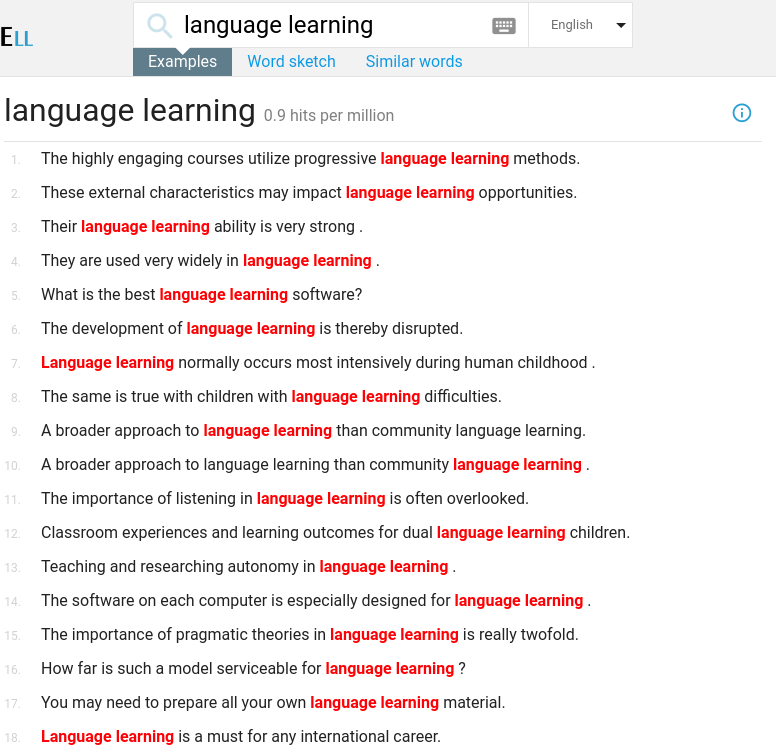Click the highlighted keyword in sentence 12

(500, 533)
